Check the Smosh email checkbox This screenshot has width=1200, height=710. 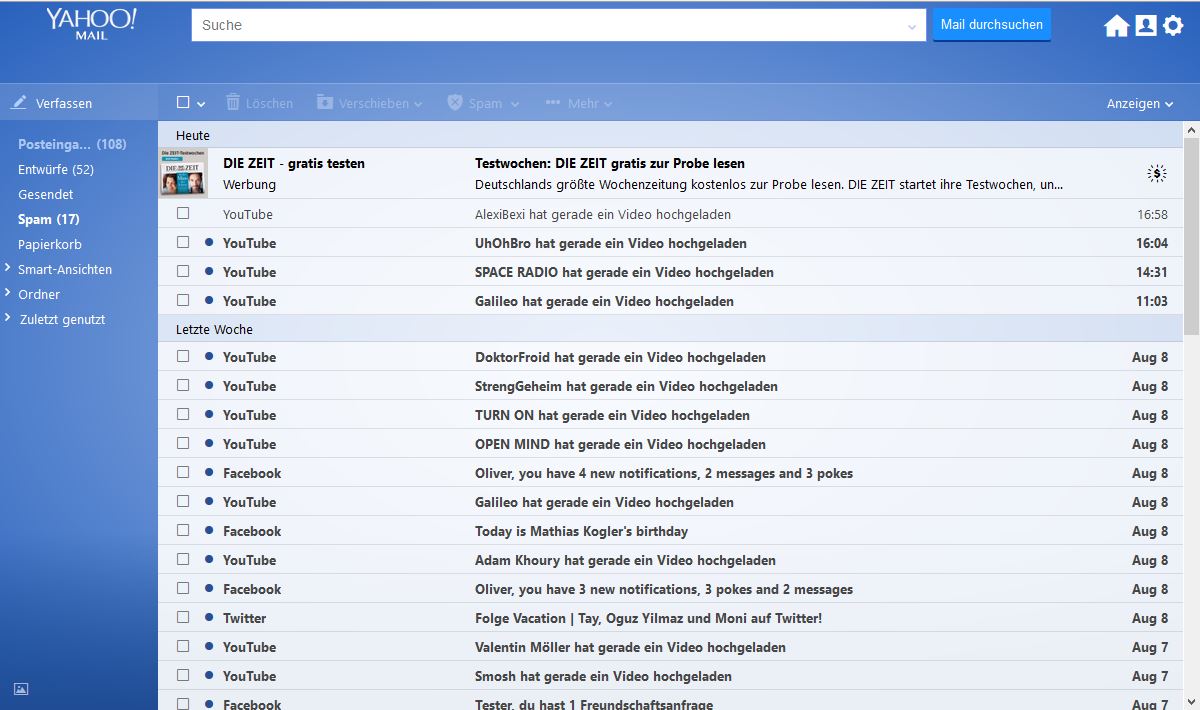coord(183,675)
